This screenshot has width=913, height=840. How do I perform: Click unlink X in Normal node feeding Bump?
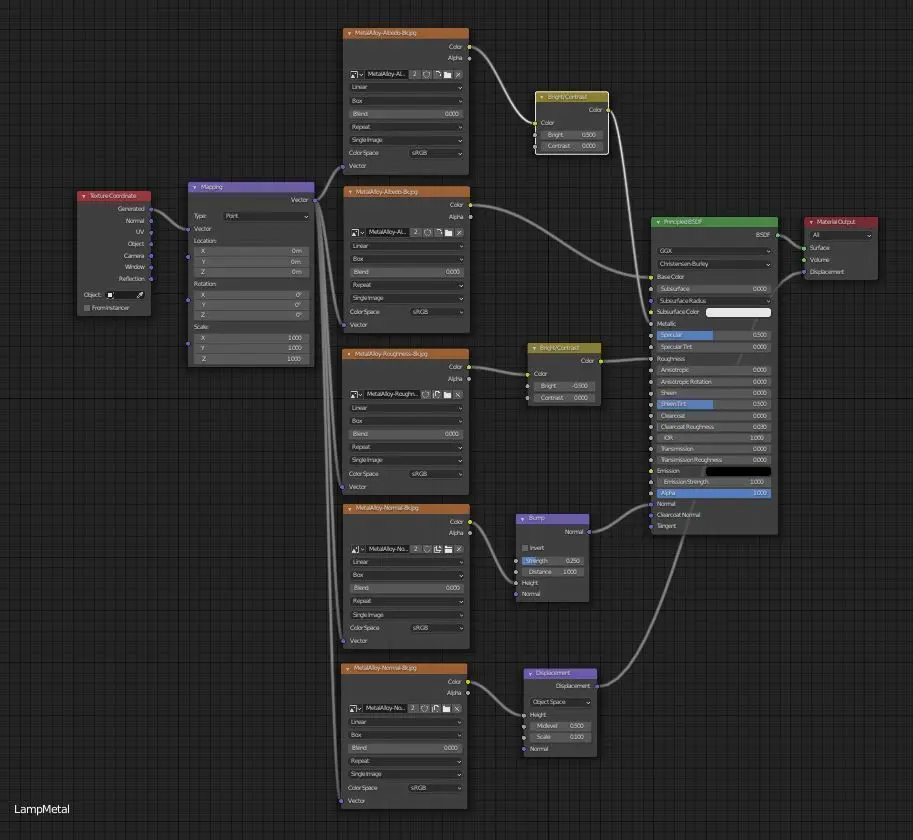coord(459,549)
